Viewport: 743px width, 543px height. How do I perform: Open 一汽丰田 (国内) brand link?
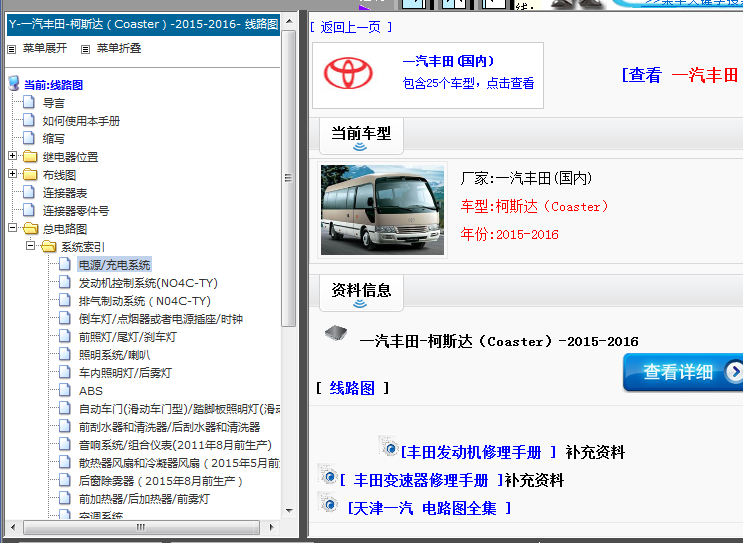coord(448,61)
